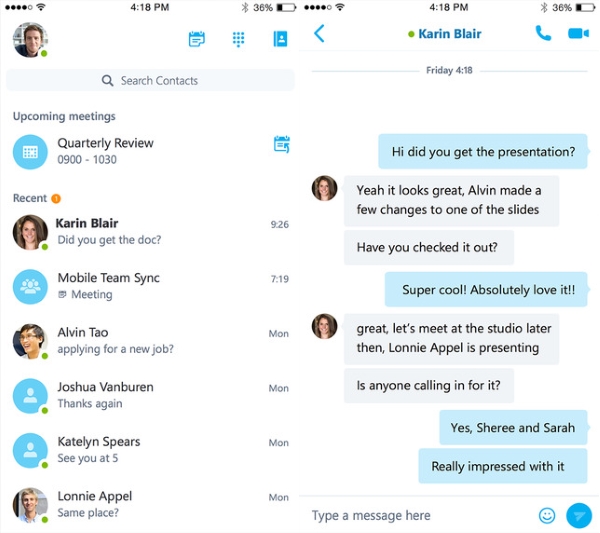Click the Type a message here field

(x=421, y=515)
